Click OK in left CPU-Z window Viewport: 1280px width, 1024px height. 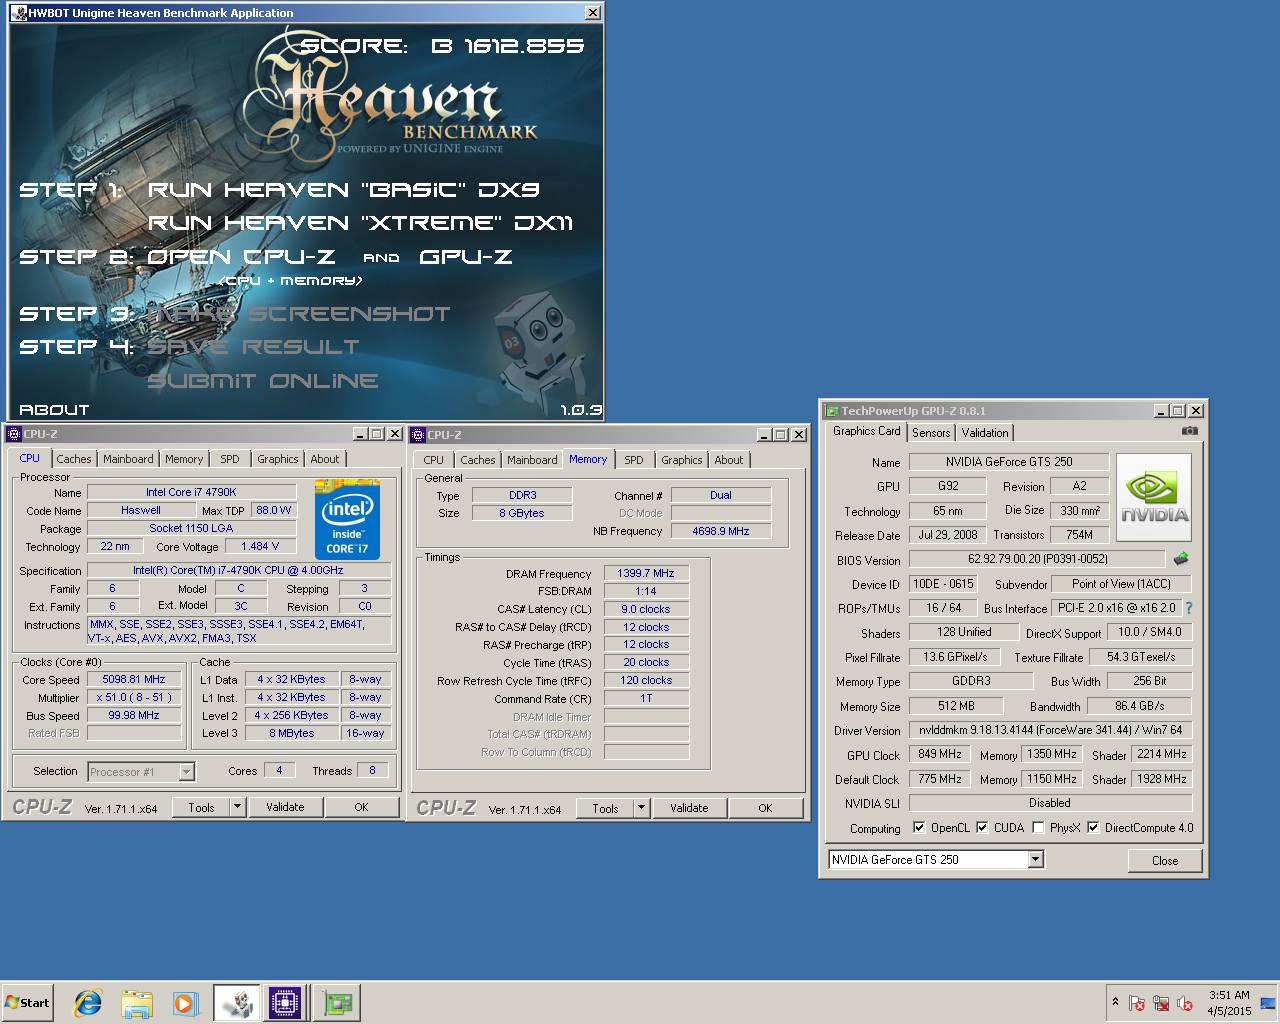[361, 807]
